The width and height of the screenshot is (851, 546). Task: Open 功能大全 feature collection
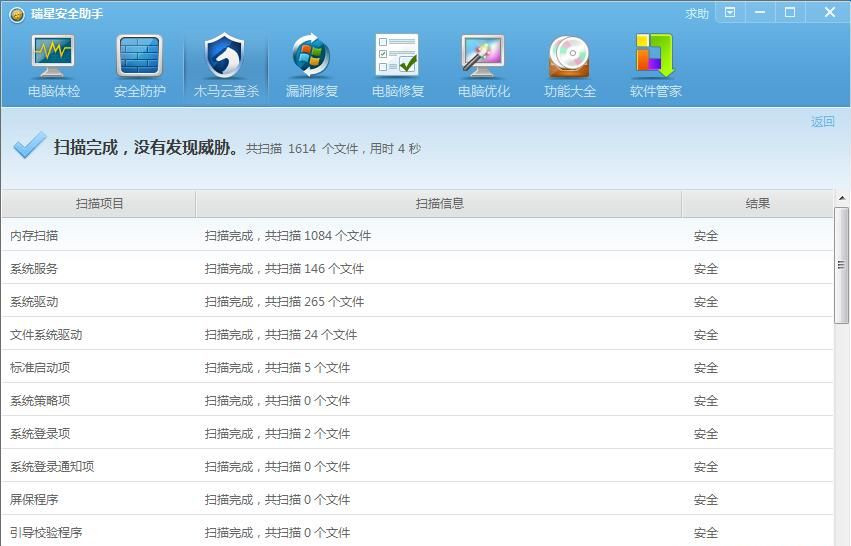[569, 67]
